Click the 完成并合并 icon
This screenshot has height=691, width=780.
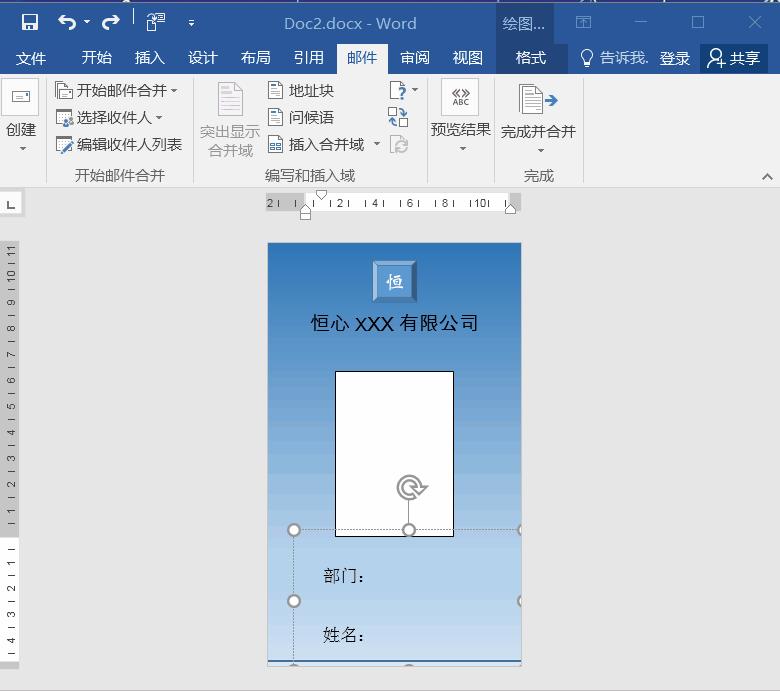[538, 99]
